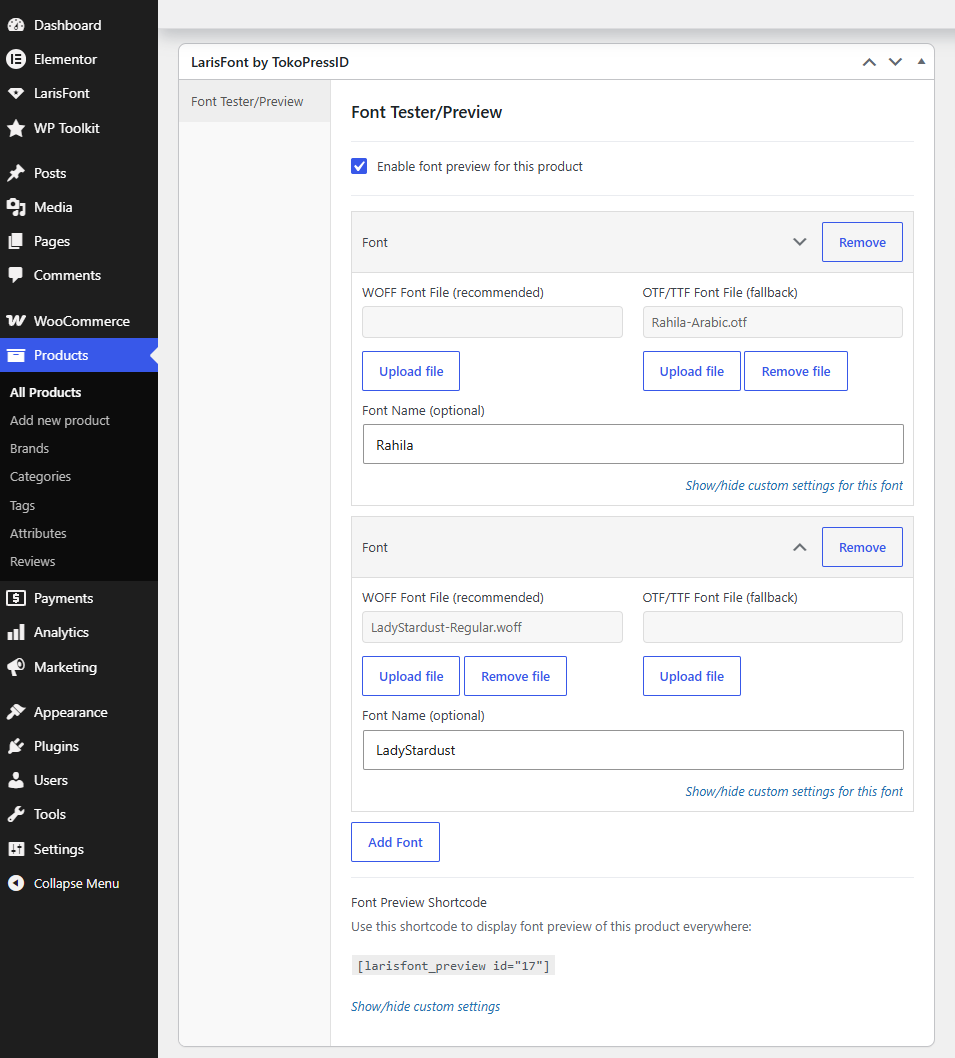Click the LadyStardust-Regular.woff file field
The width and height of the screenshot is (955, 1058).
click(x=492, y=627)
